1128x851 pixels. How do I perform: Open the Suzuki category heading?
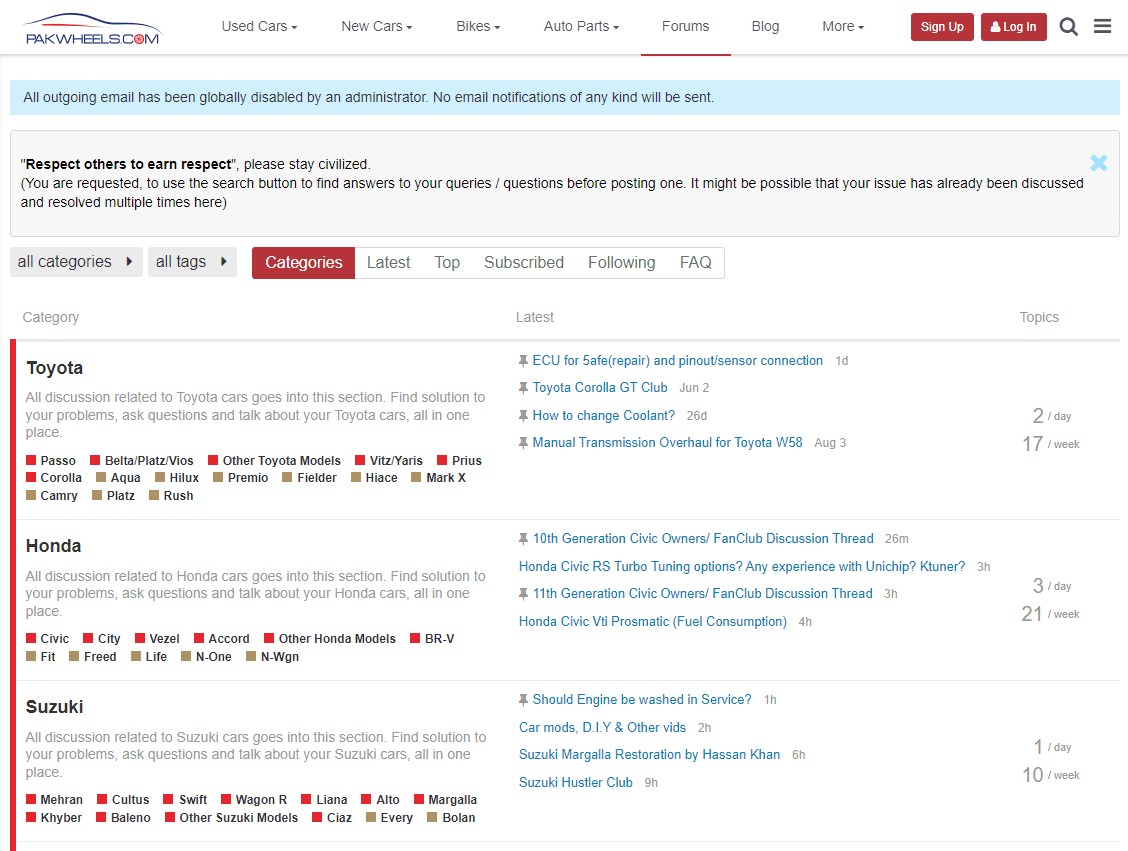click(x=55, y=707)
